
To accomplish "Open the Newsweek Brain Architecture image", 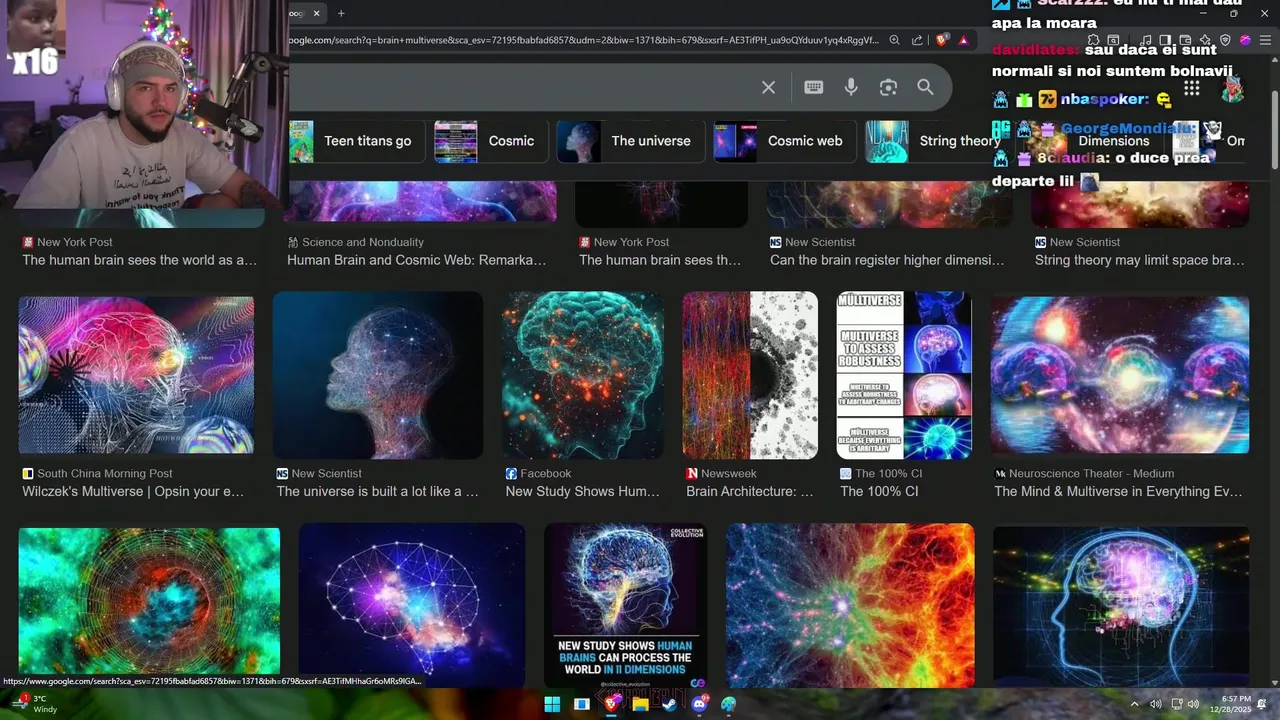I will (750, 375).
